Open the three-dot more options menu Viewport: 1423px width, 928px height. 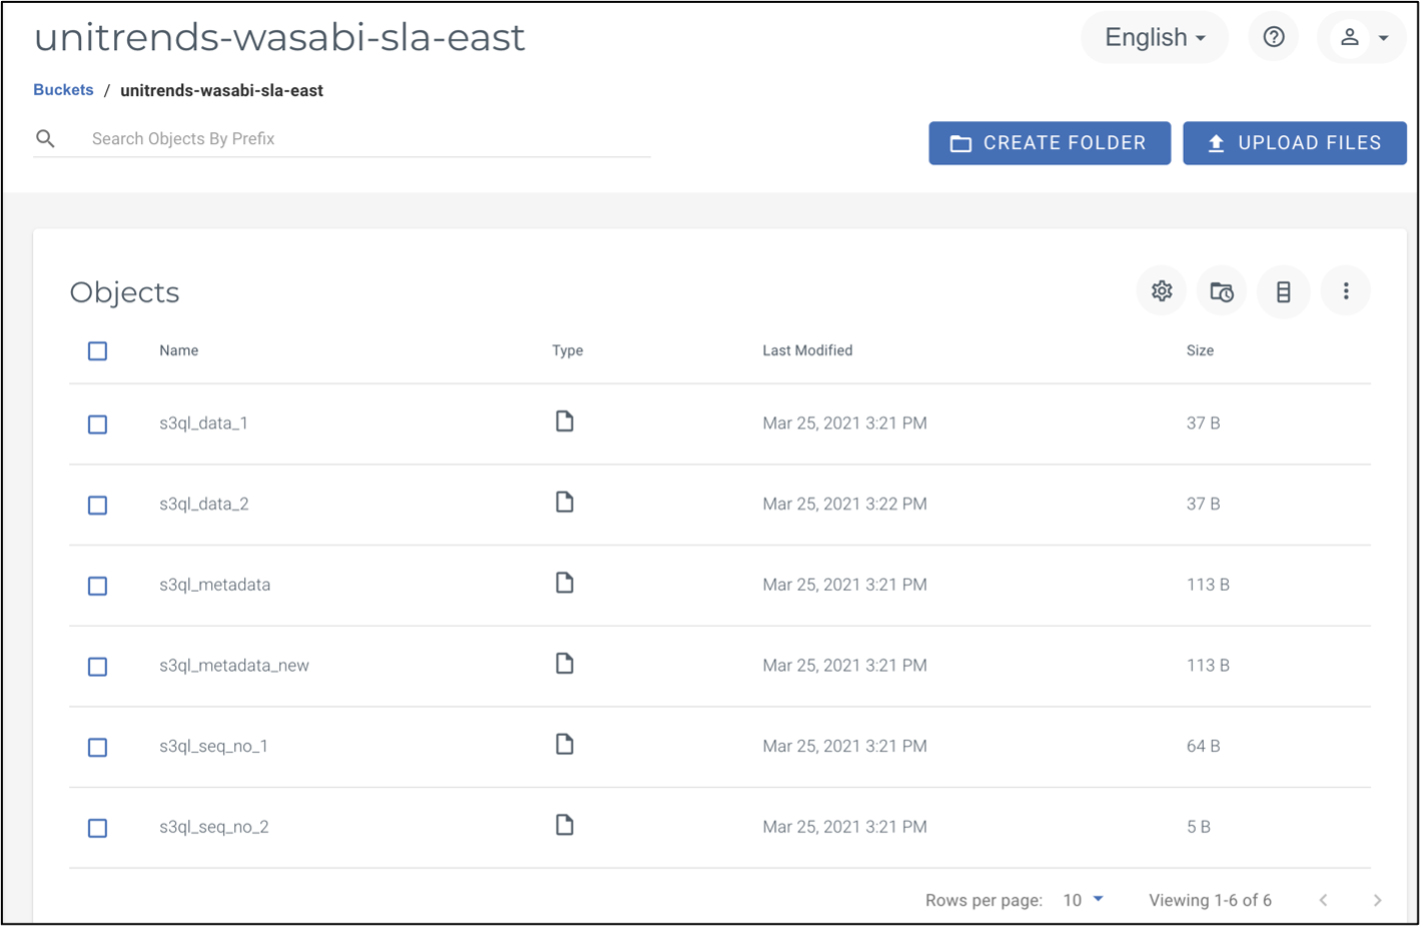[x=1346, y=291]
